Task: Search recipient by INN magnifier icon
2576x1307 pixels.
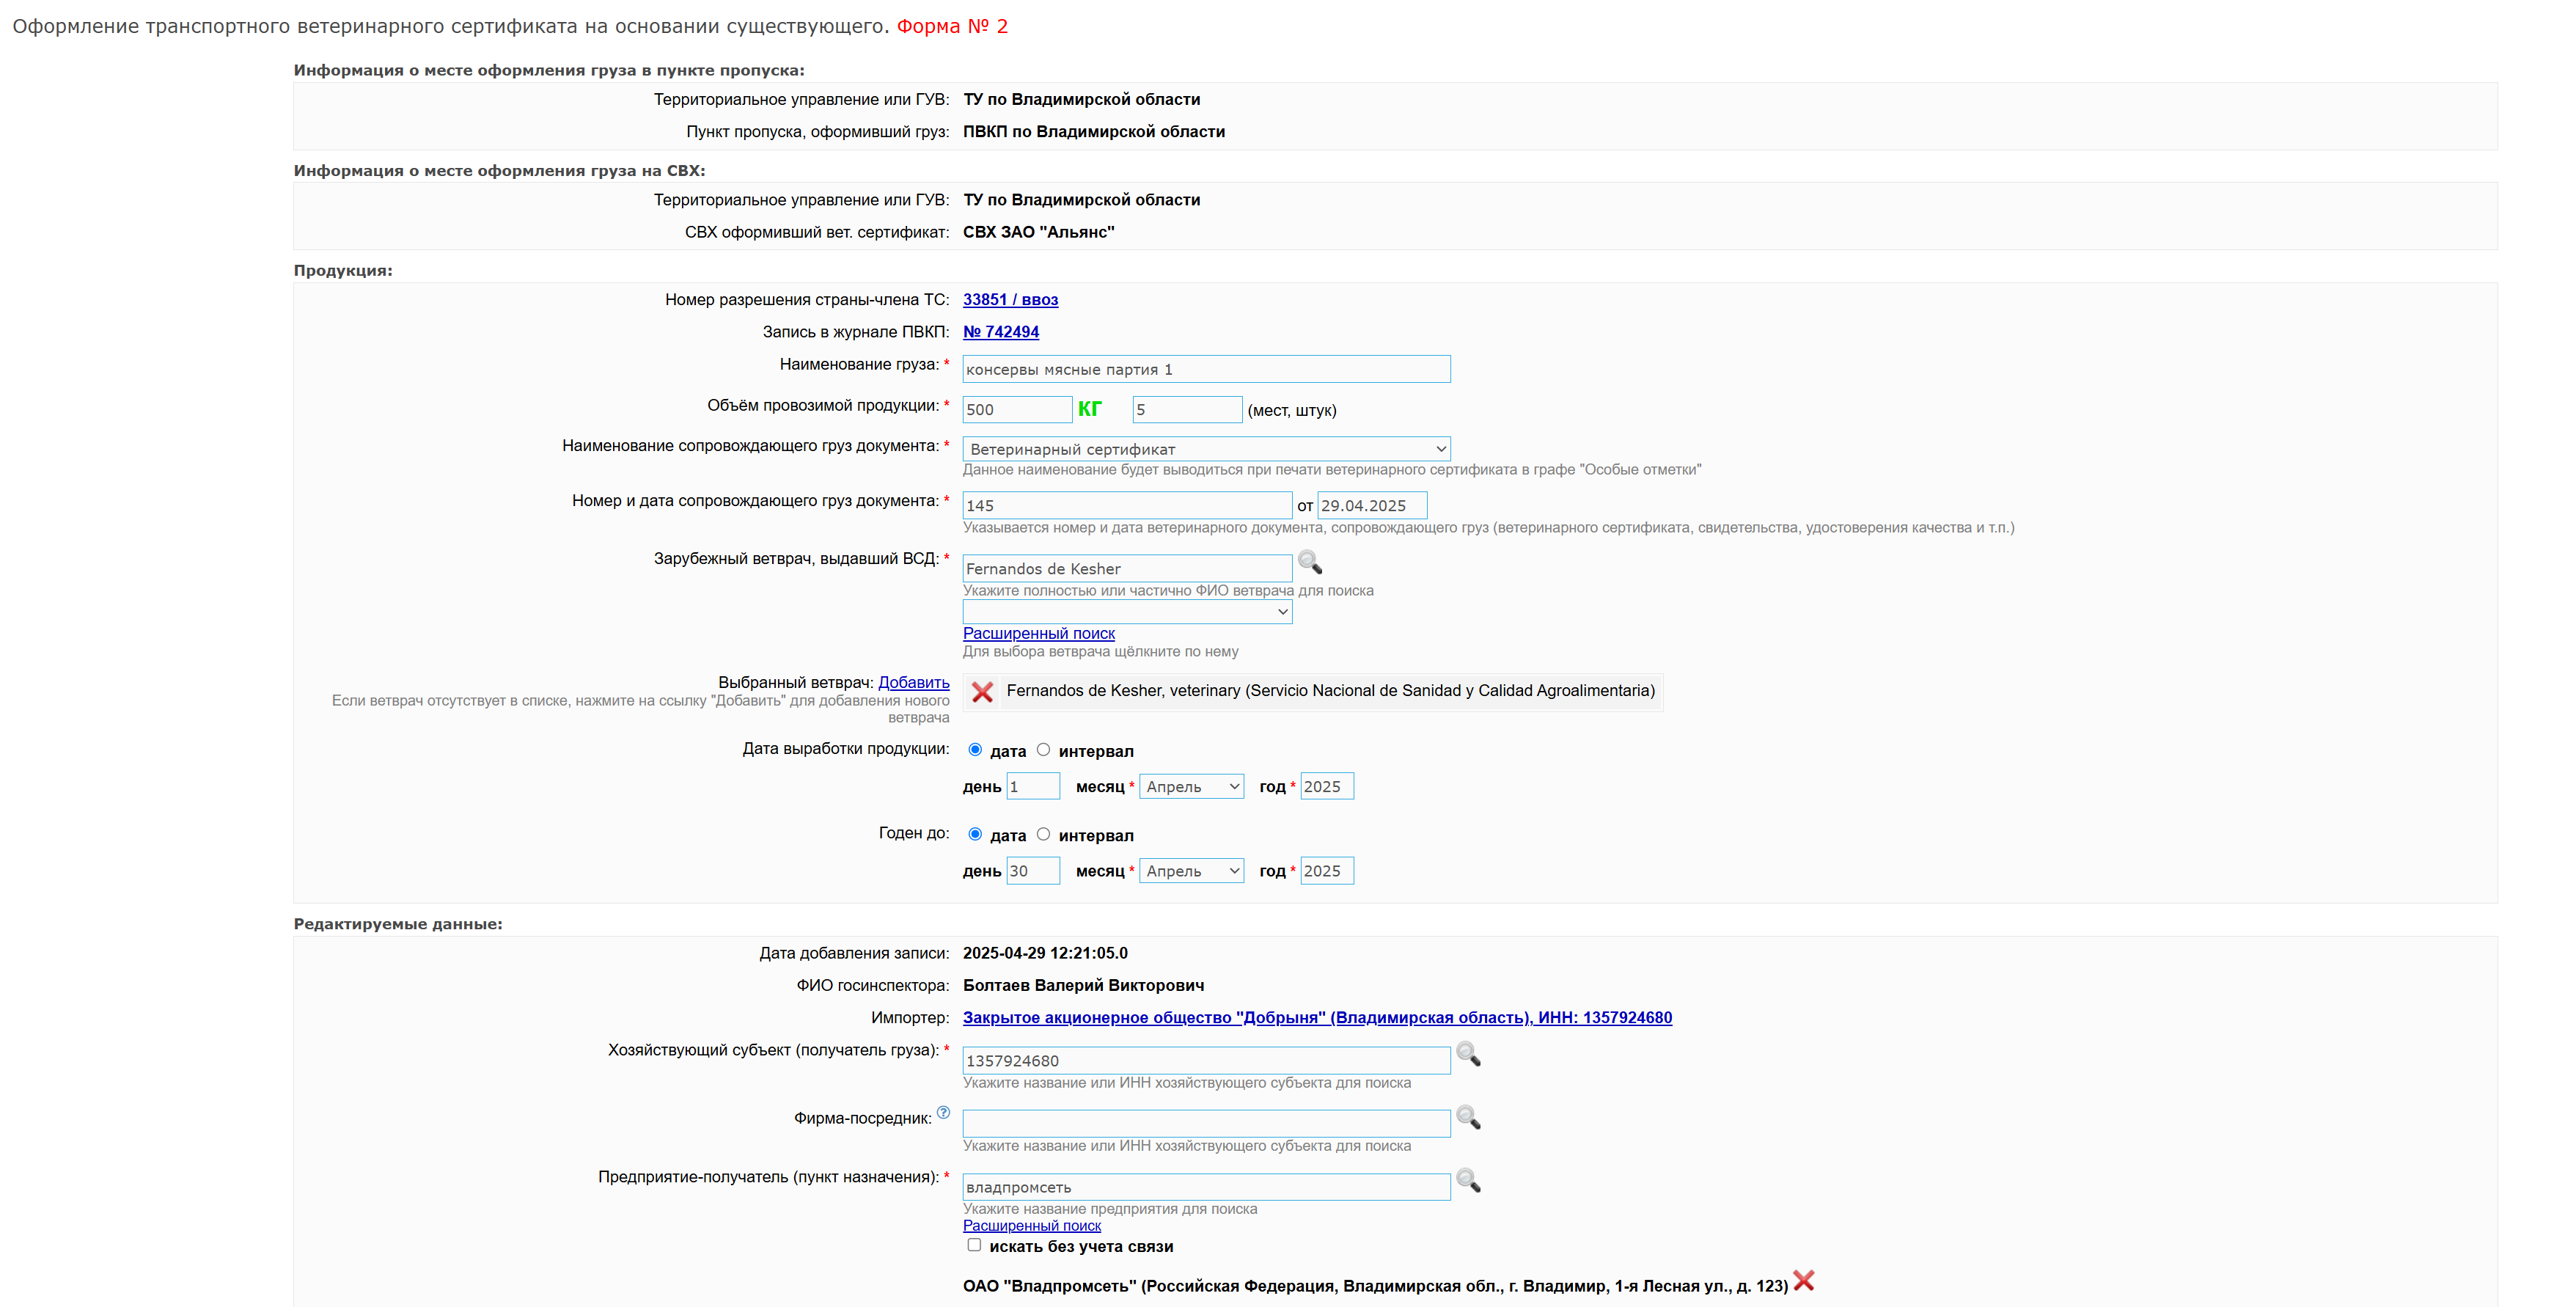Action: coord(1467,1054)
